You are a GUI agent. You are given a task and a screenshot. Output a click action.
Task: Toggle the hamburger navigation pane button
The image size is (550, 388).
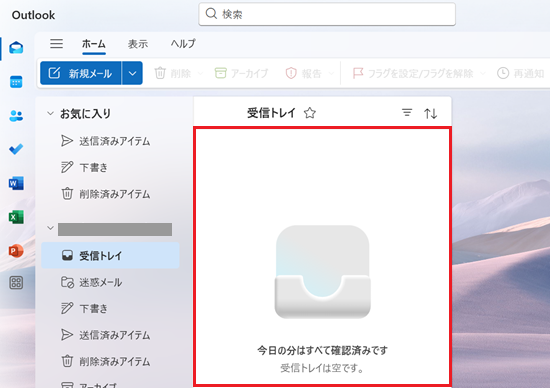(x=56, y=44)
